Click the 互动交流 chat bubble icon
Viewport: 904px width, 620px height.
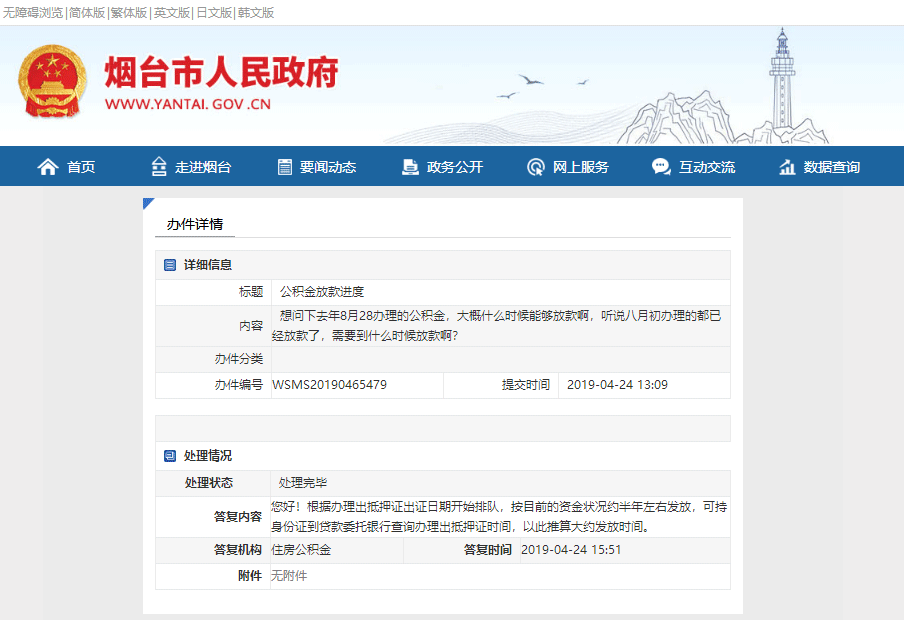(x=661, y=167)
